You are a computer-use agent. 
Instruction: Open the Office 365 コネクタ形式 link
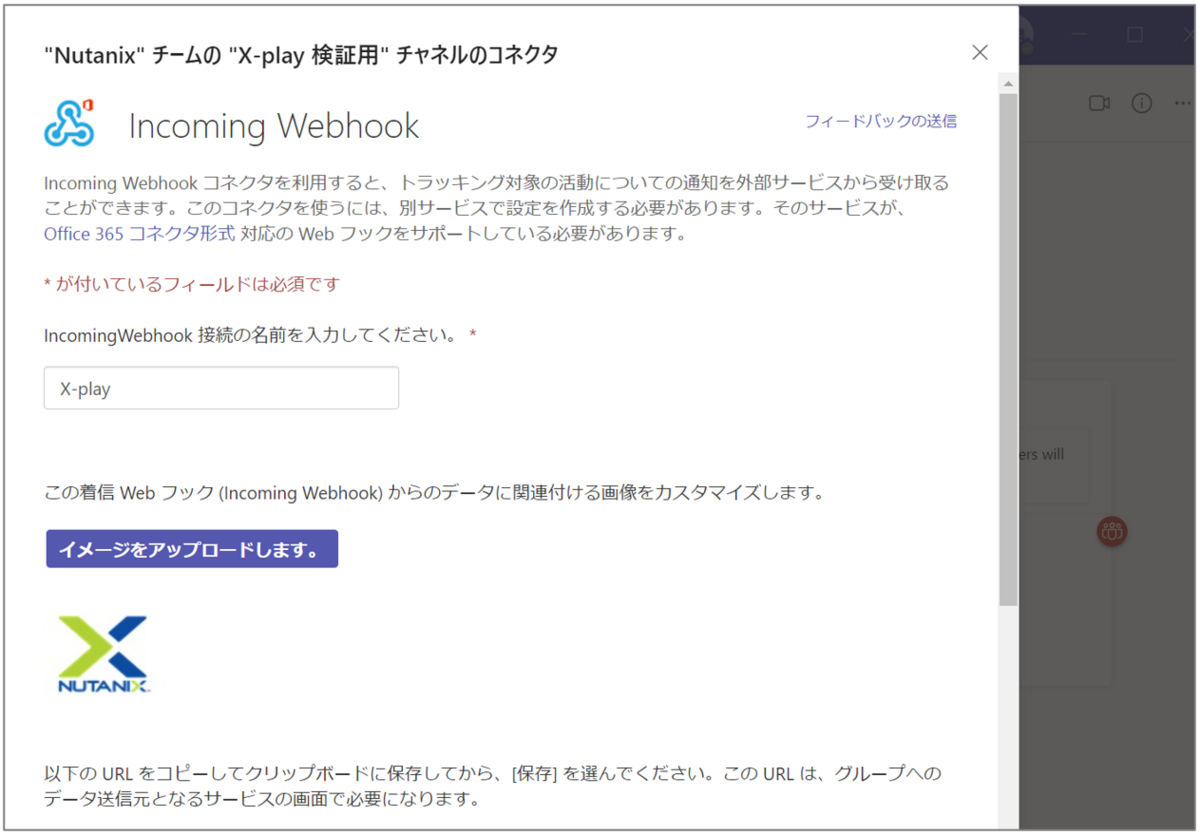click(x=139, y=234)
